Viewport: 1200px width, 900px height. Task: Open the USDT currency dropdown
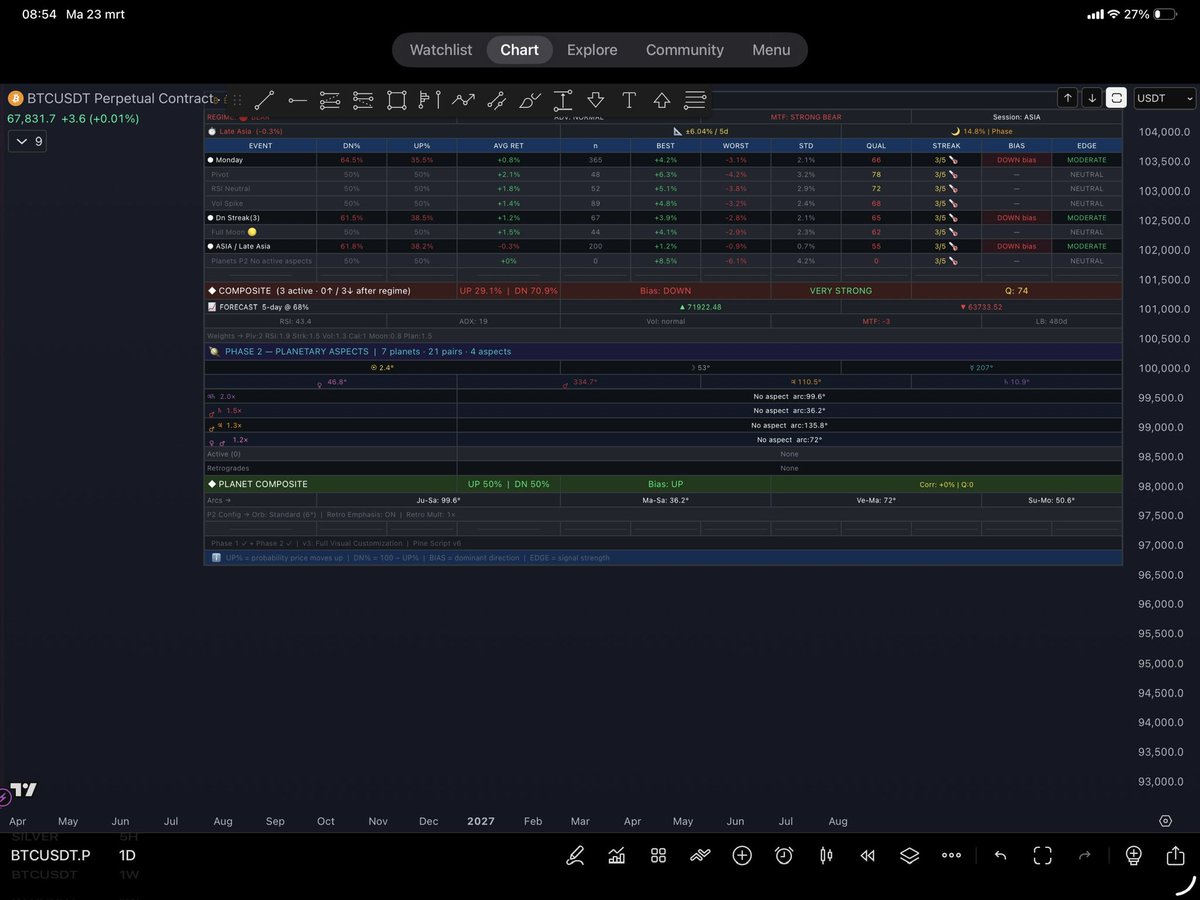pos(1164,98)
